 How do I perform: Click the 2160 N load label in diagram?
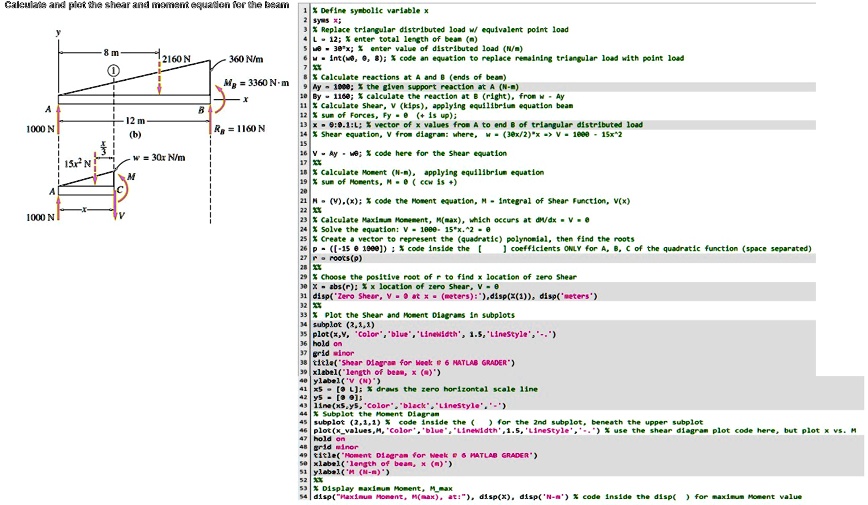176,59
